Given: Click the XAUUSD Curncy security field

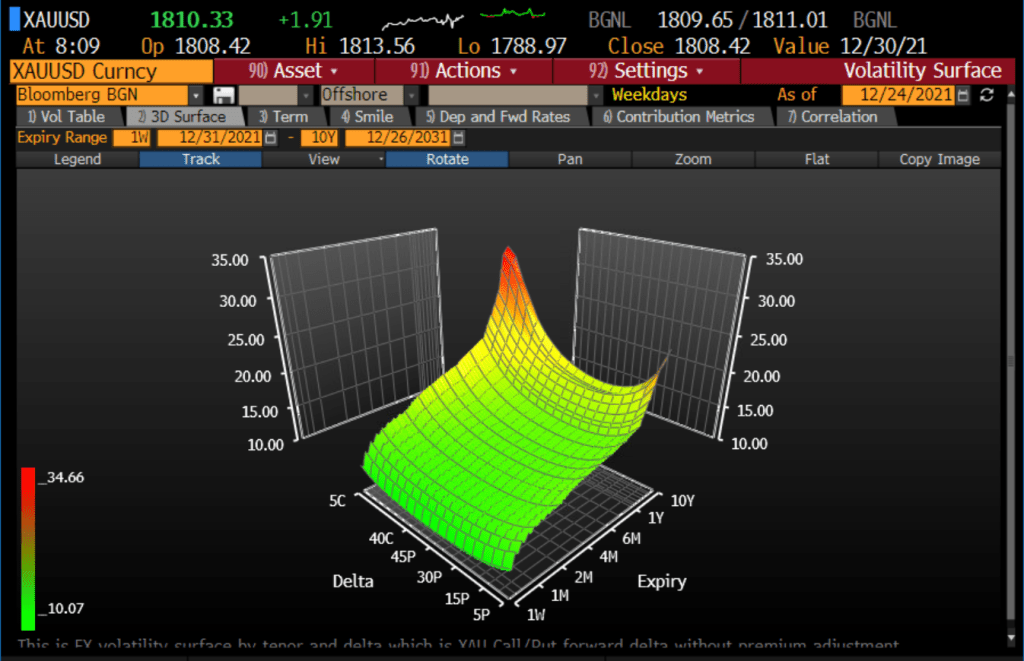Looking at the screenshot, I should [x=110, y=71].
